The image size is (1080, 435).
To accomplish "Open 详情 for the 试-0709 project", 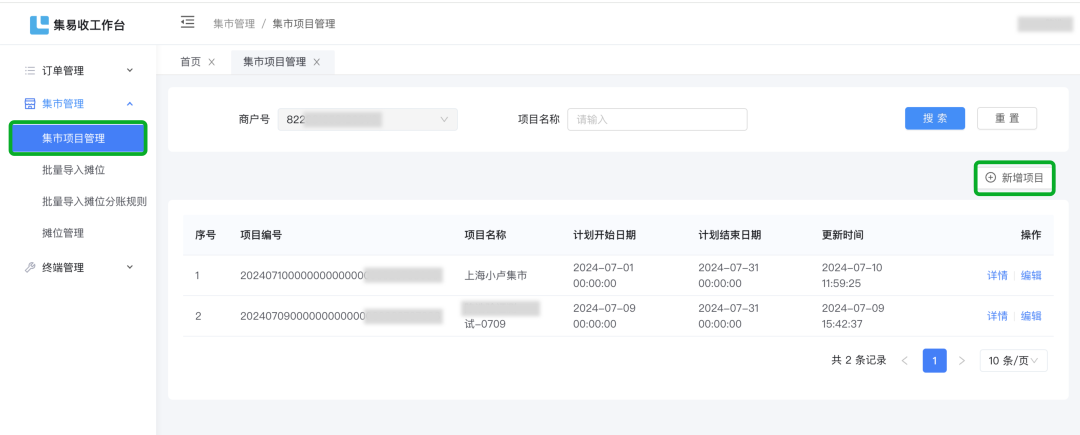I will pos(997,316).
